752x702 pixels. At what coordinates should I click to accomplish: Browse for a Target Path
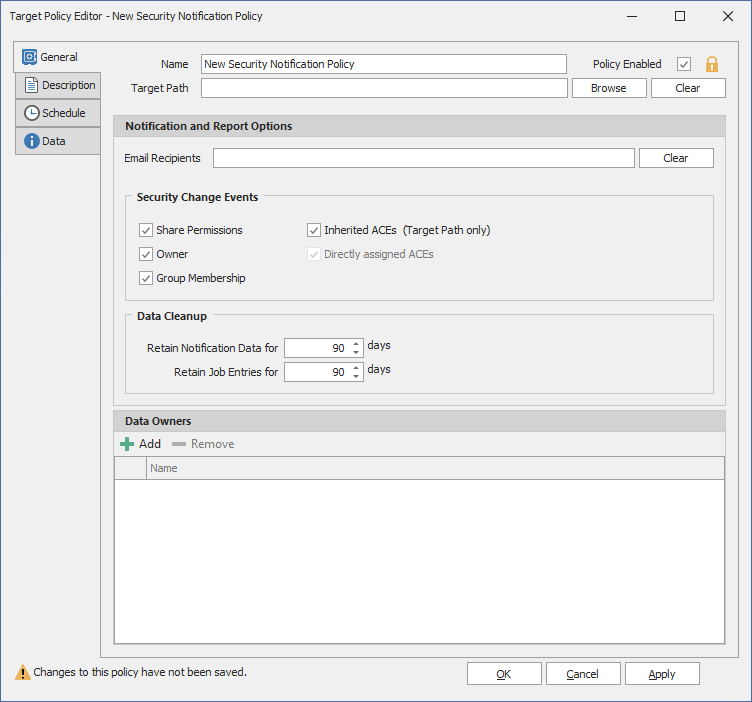point(608,88)
